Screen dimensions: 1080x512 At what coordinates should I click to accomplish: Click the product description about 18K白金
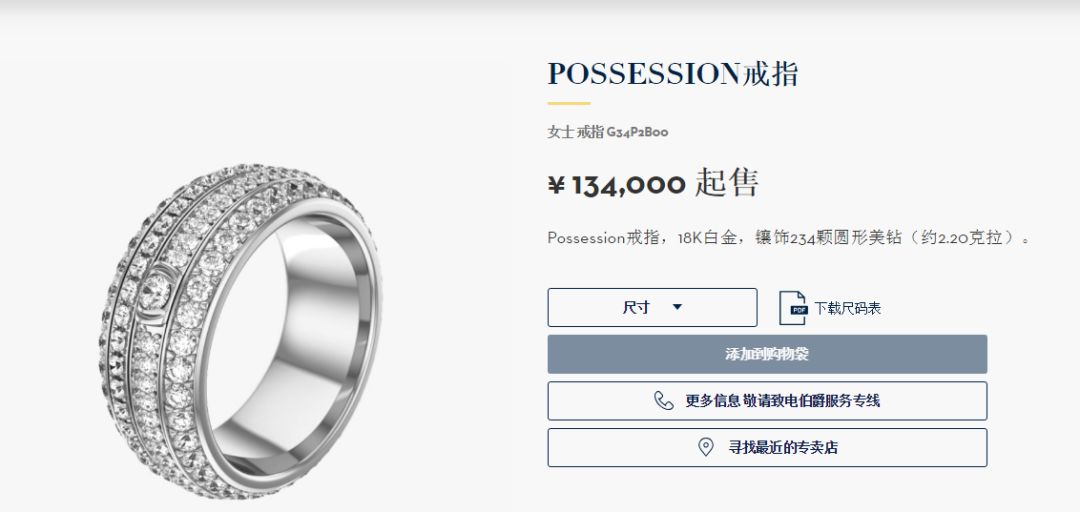(x=789, y=238)
